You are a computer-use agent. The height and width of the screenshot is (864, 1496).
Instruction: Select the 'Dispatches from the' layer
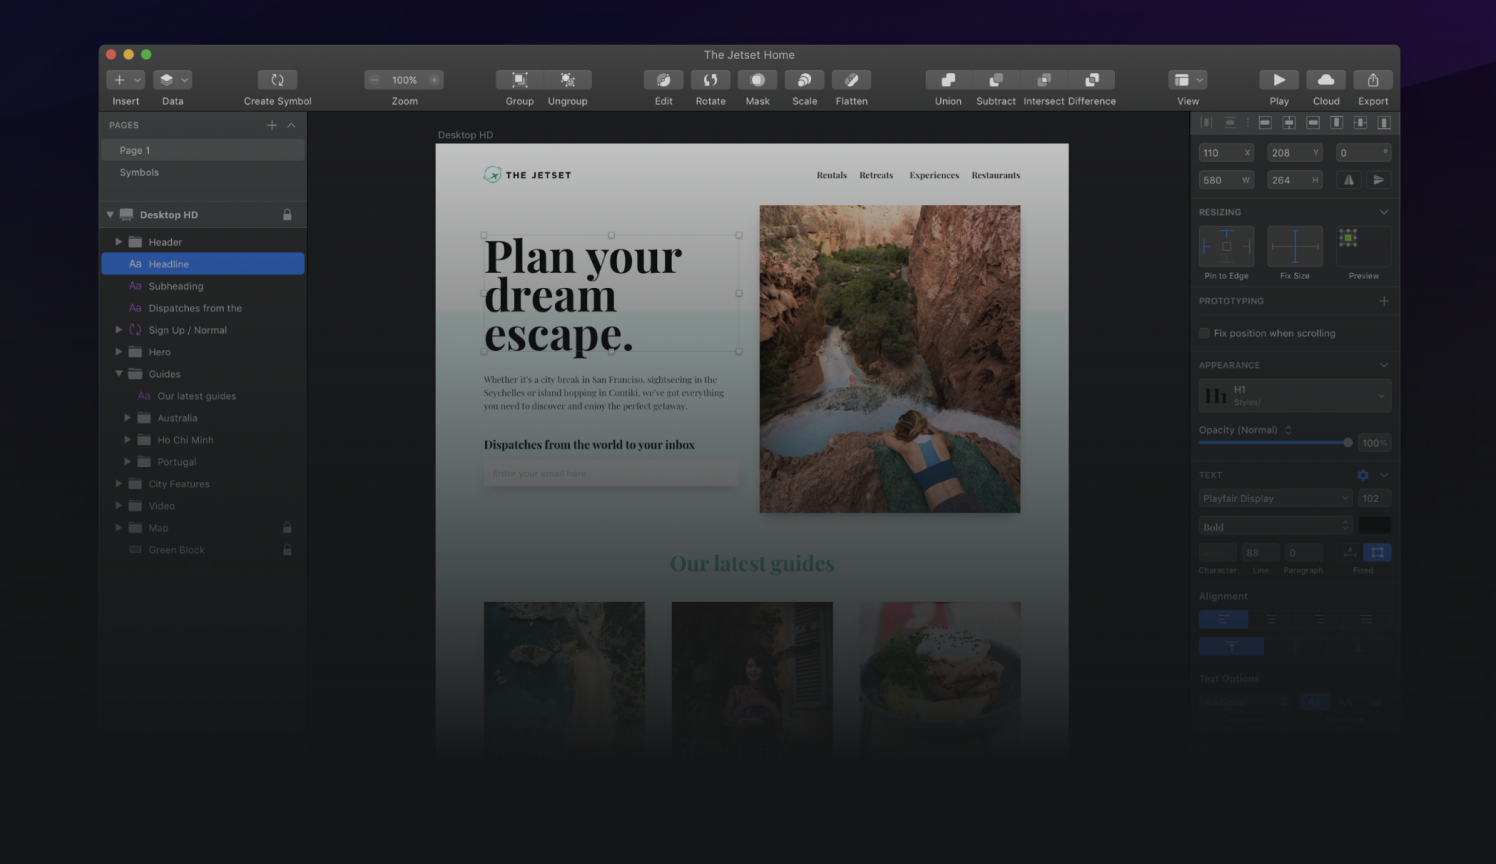pos(203,308)
